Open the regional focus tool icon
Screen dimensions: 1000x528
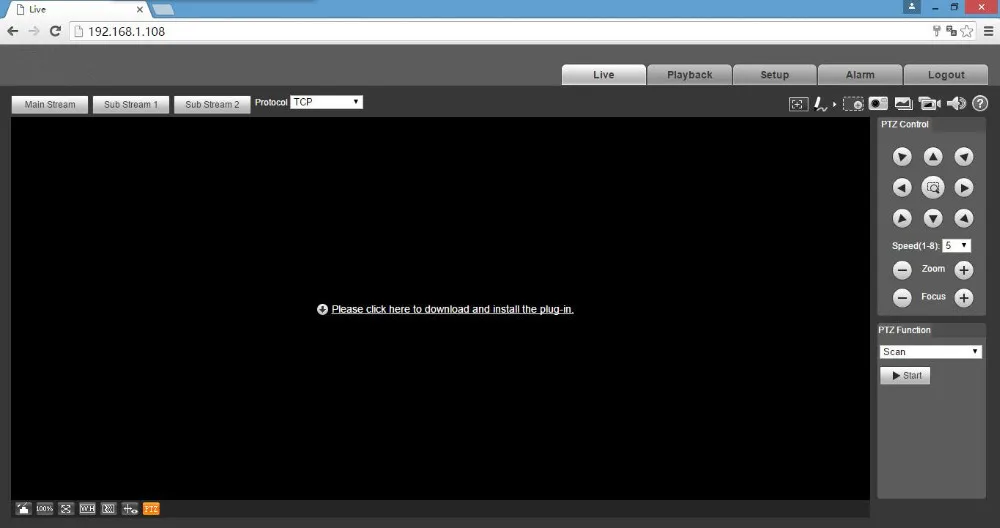[x=798, y=104]
